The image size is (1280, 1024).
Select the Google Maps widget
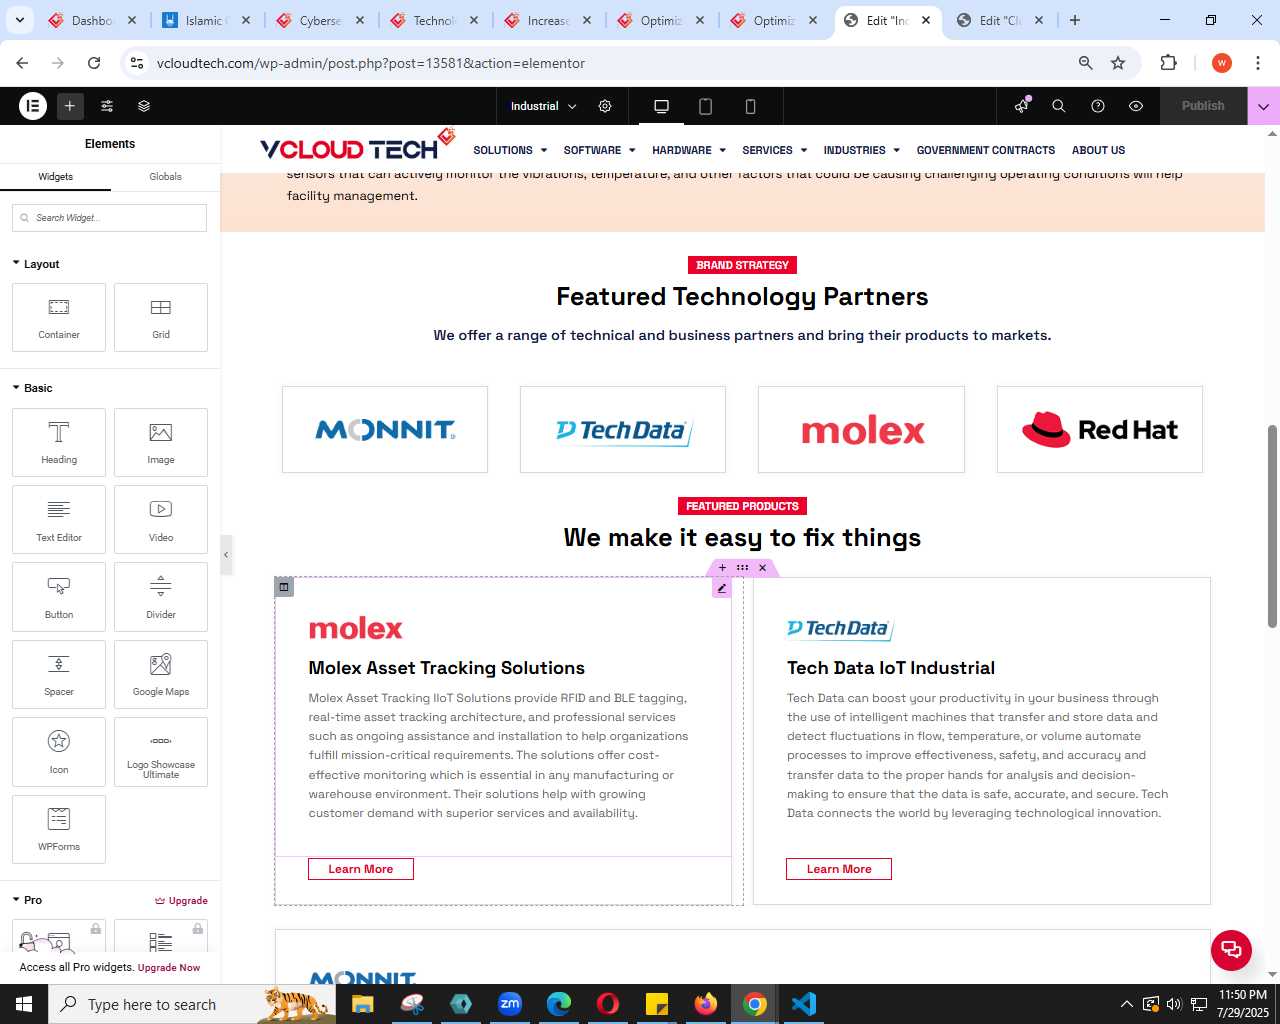pyautogui.click(x=161, y=674)
